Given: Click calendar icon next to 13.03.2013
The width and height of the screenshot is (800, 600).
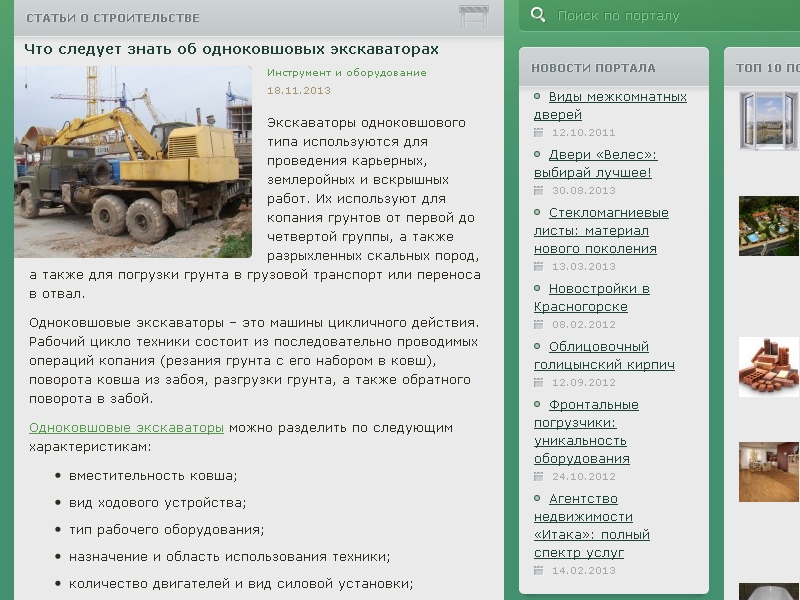Looking at the screenshot, I should pyautogui.click(x=538, y=266).
